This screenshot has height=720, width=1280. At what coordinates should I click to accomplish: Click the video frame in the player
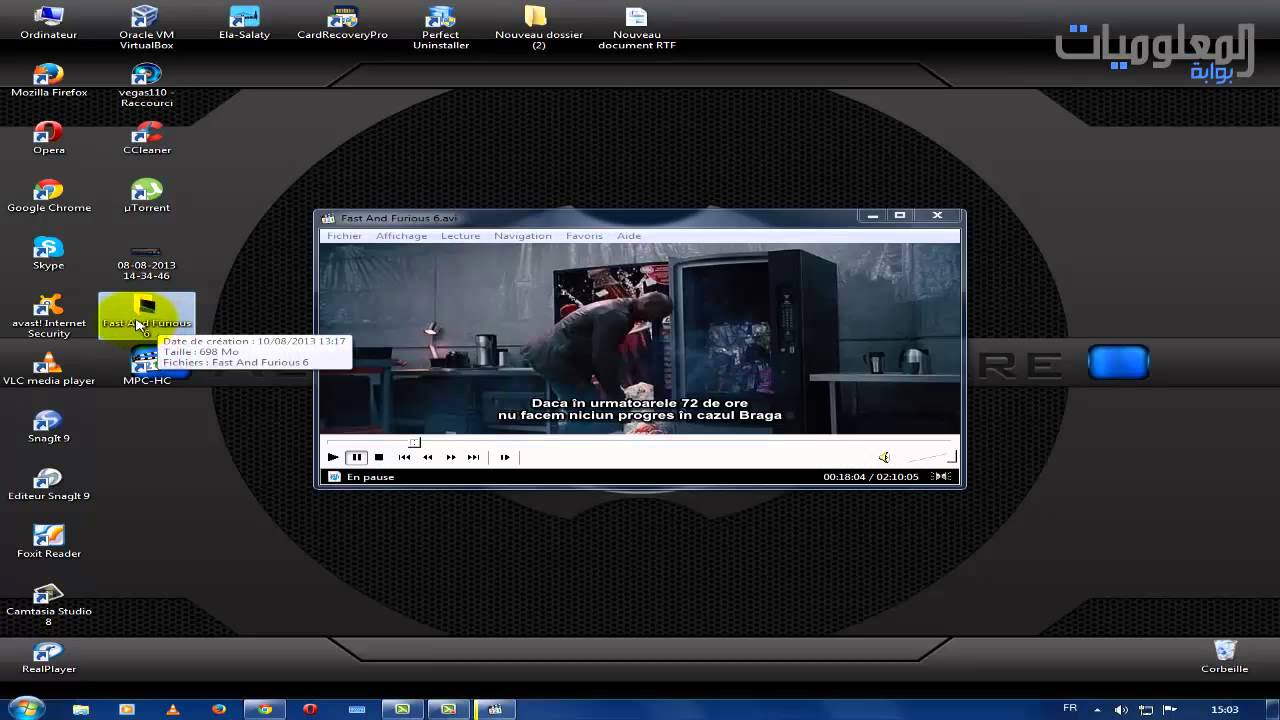click(639, 339)
